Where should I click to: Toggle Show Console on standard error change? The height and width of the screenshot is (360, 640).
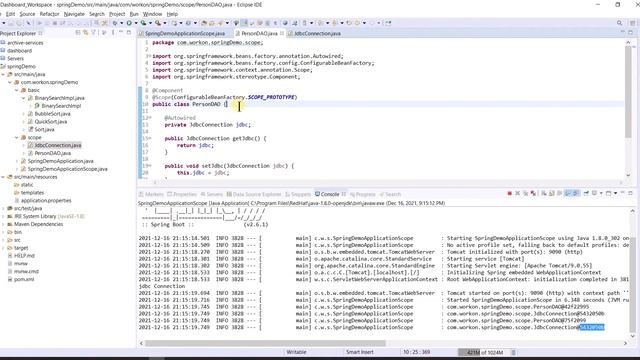pos(576,193)
